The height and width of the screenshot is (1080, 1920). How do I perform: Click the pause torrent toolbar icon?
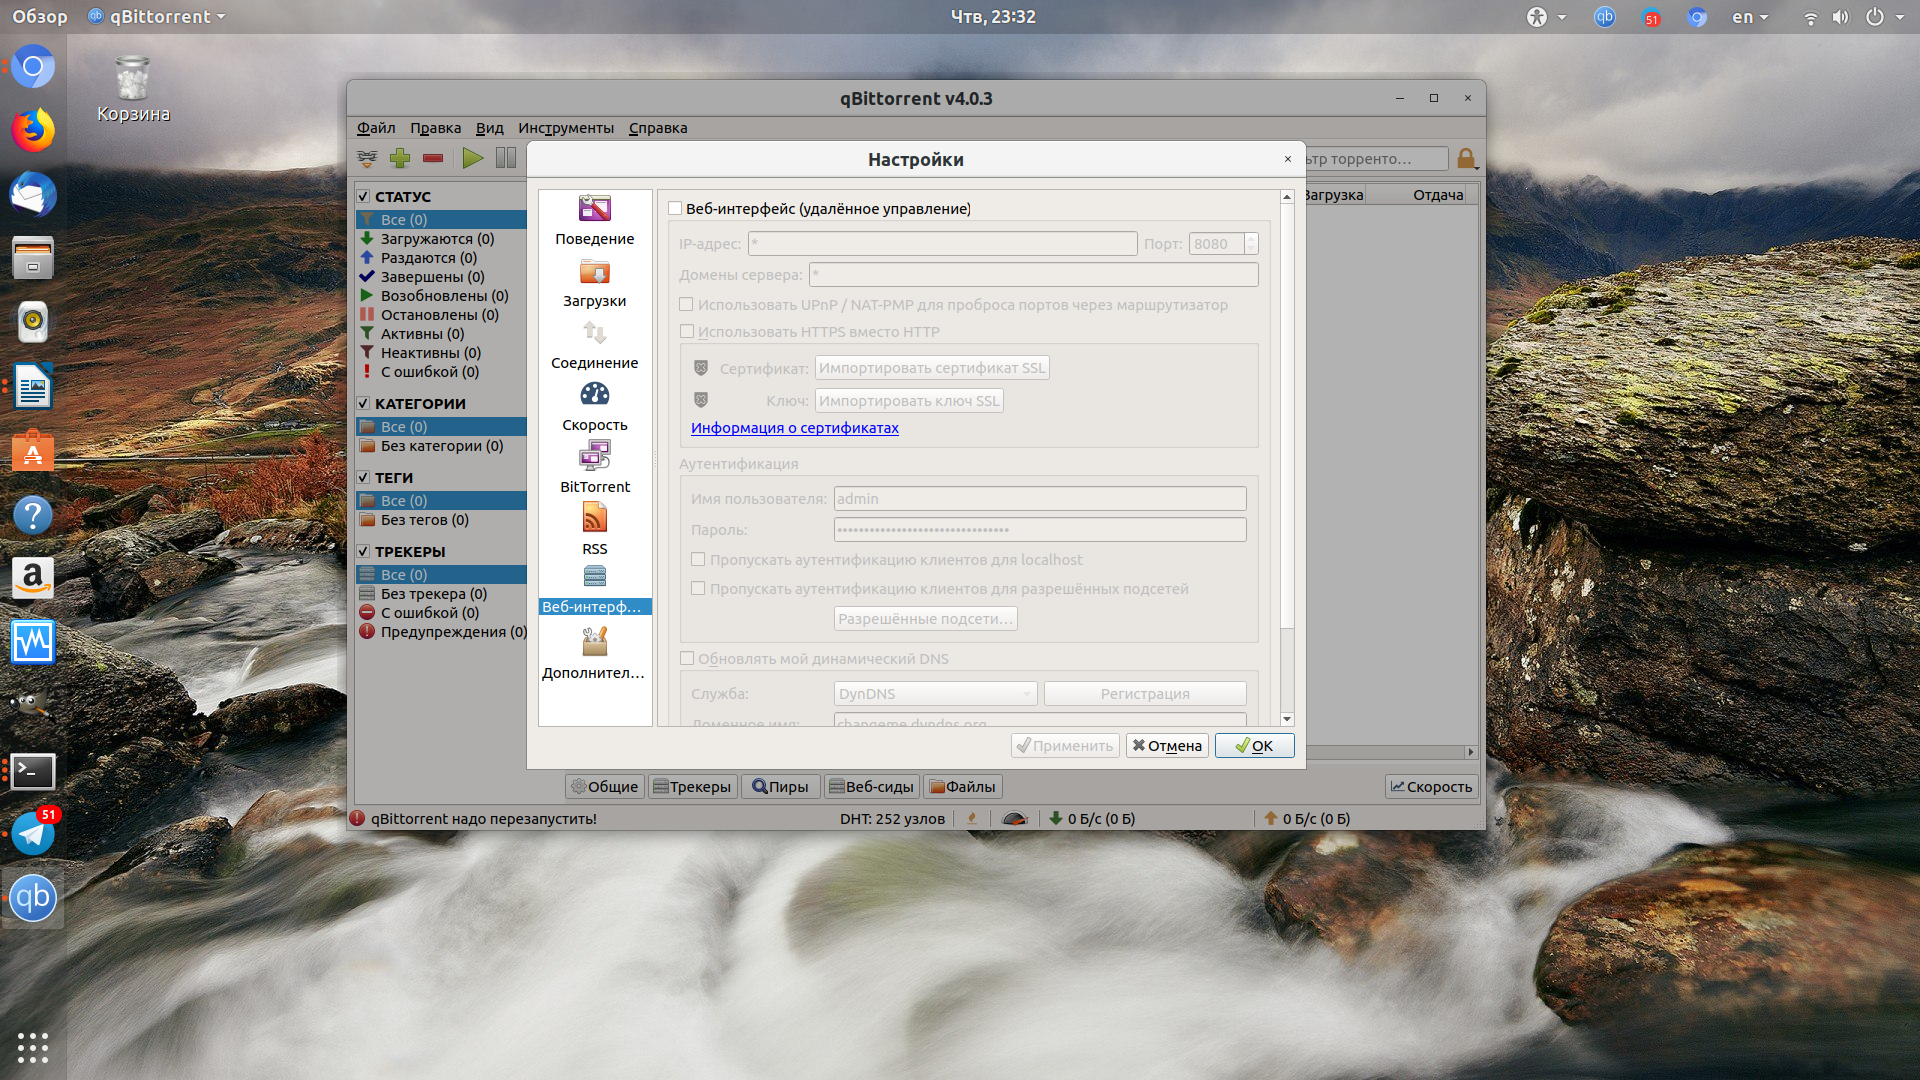[506, 158]
